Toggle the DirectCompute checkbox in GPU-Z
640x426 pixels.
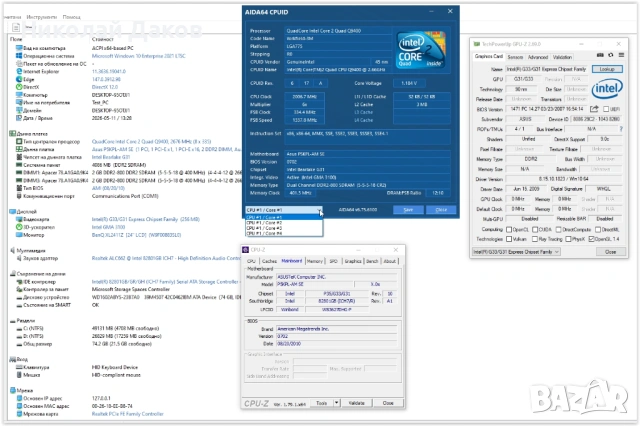558,230
